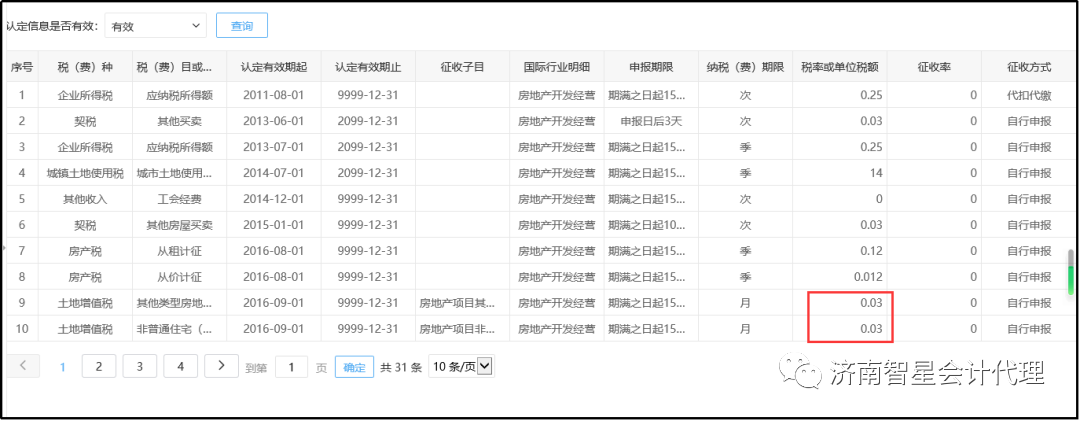Click the 税（费）种 column header
The width and height of the screenshot is (1080, 421).
[x=85, y=67]
